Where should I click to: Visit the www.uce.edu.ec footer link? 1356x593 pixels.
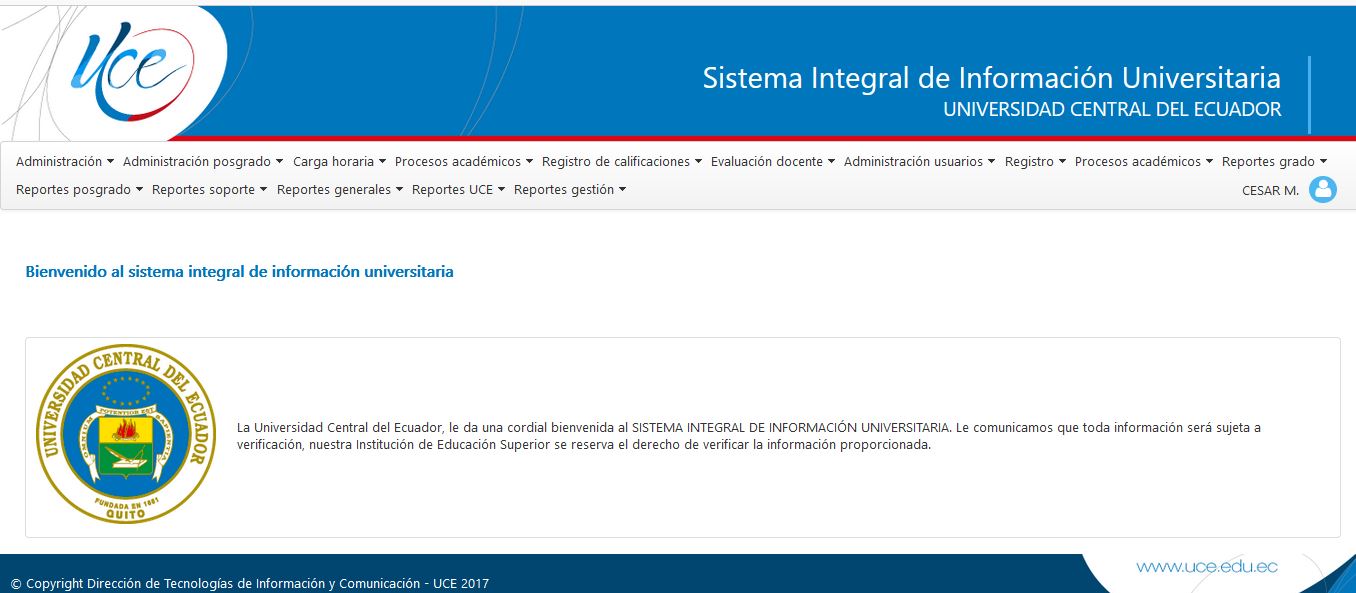tap(1207, 567)
